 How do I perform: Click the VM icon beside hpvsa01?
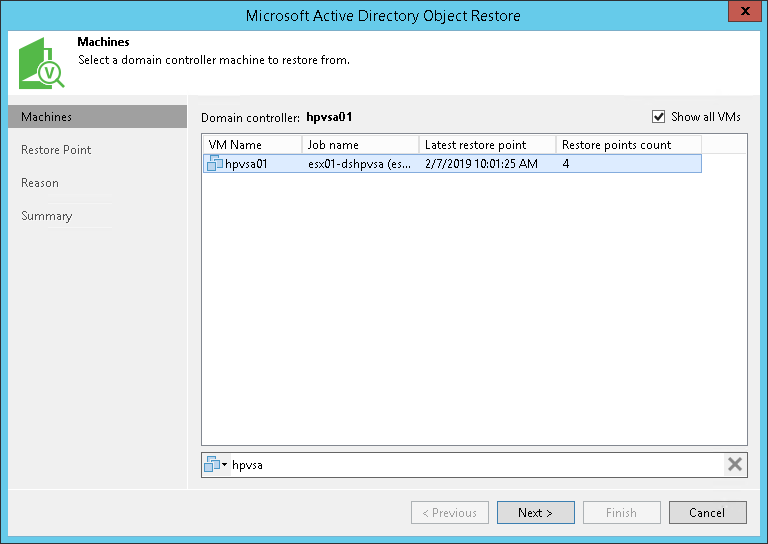(213, 163)
